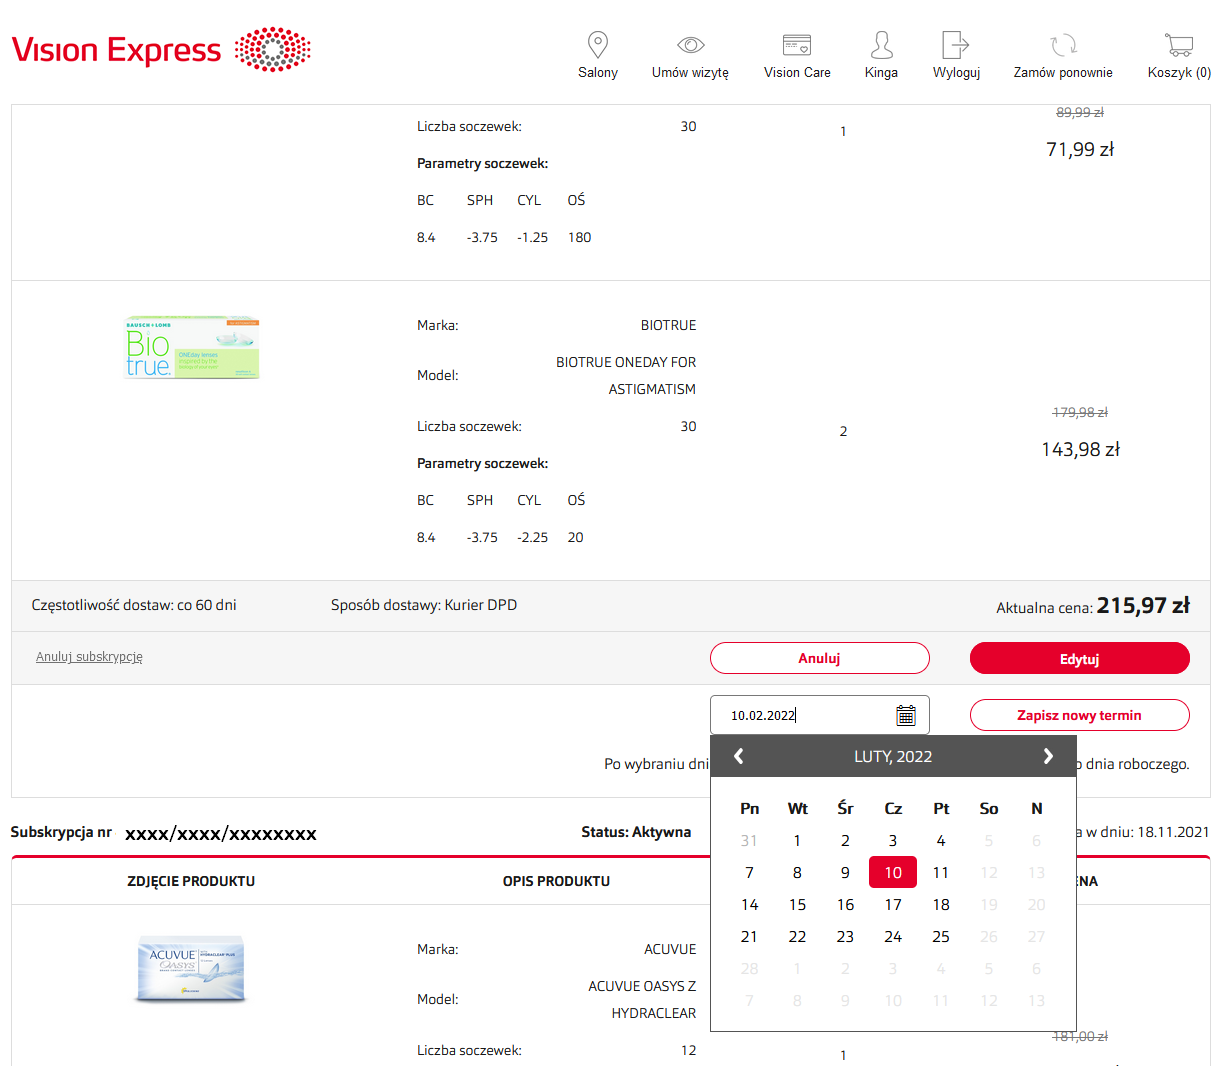Click the Umów wizytę eye icon
1231x1066 pixels.
[x=691, y=45]
